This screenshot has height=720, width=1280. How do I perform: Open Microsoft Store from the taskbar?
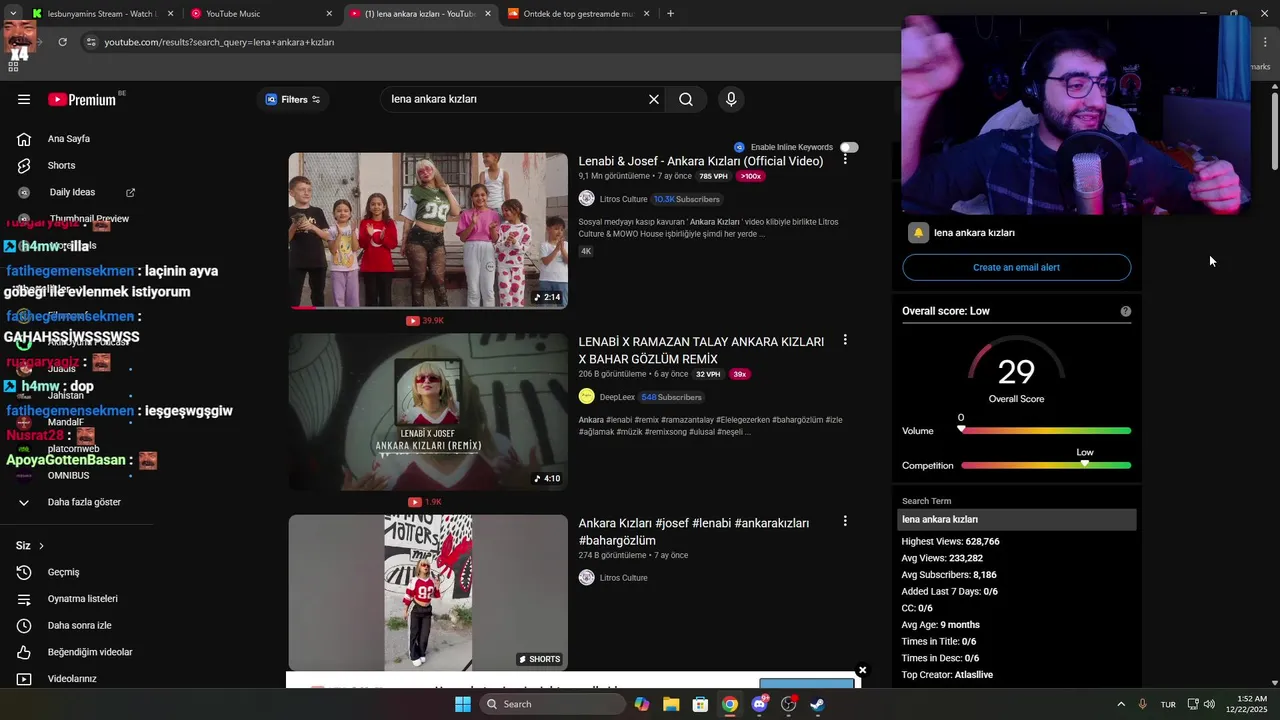(700, 704)
